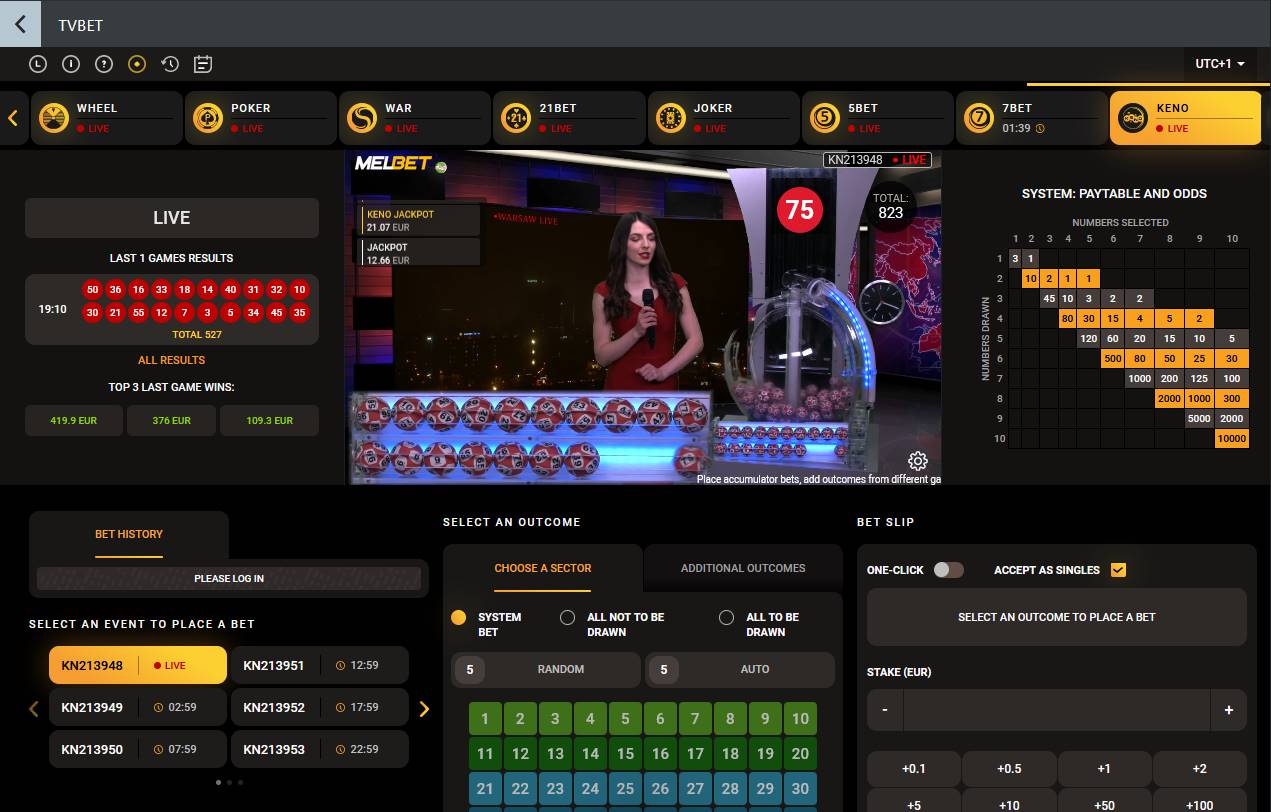Click the 21BET round icon
Image resolution: width=1271 pixels, height=812 pixels.
(516, 118)
